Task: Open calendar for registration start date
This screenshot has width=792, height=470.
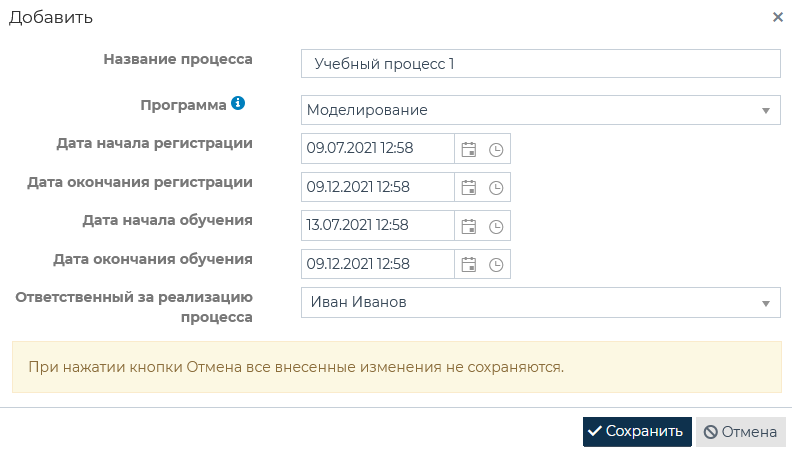Action: (468, 150)
